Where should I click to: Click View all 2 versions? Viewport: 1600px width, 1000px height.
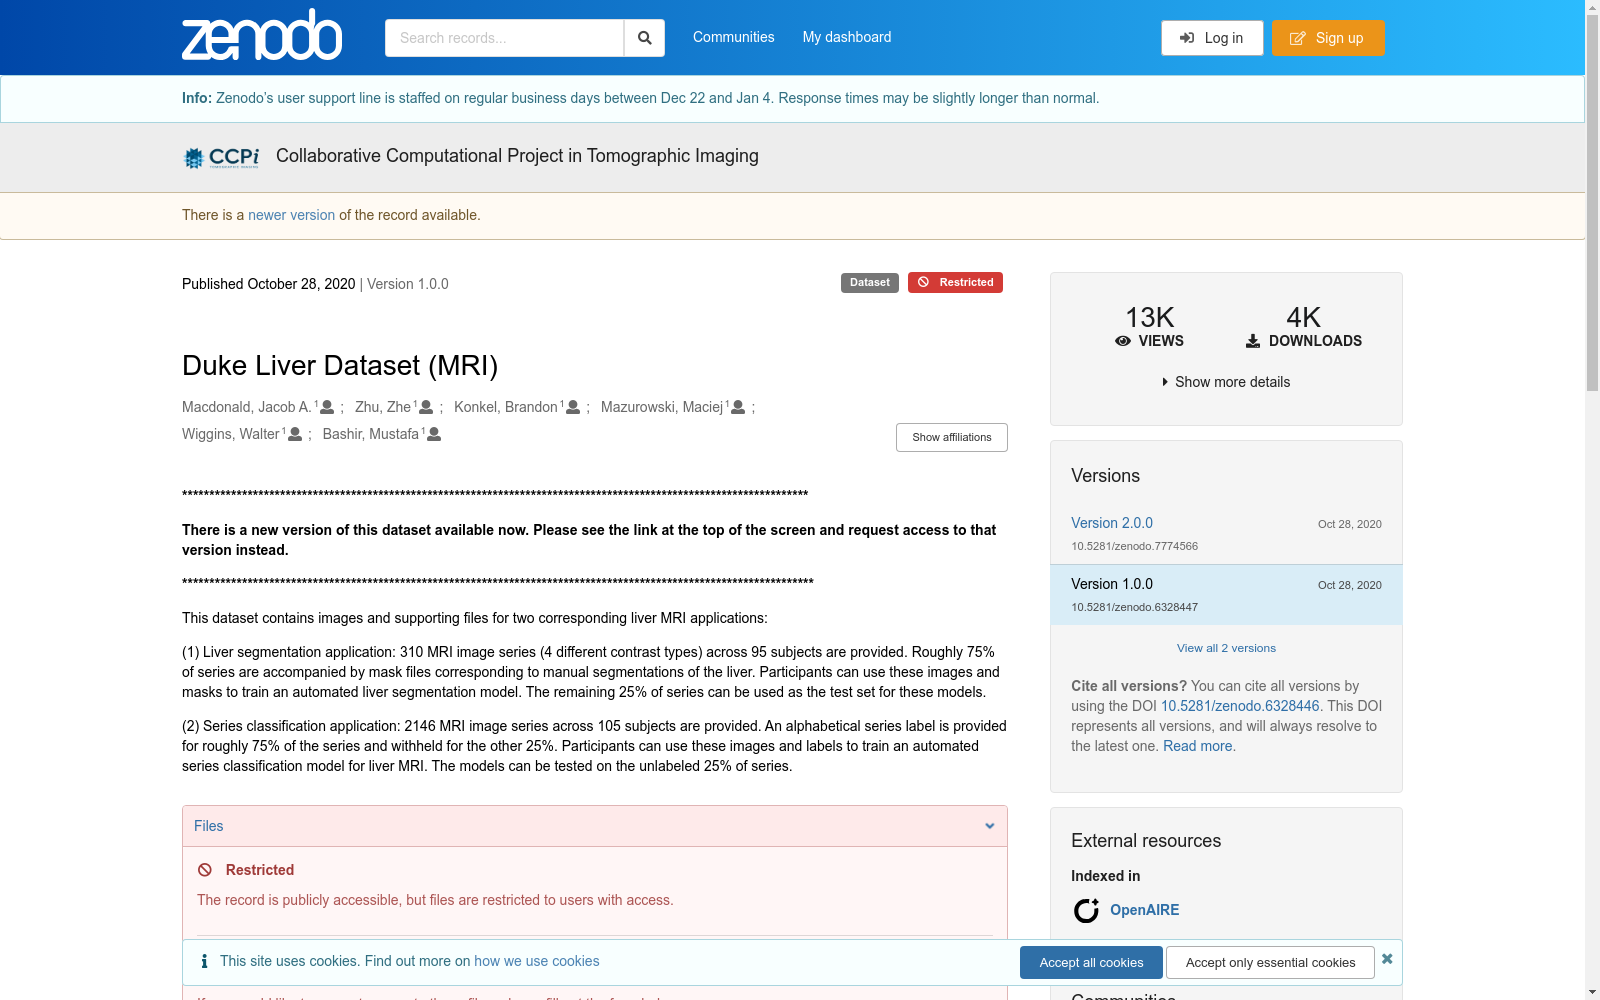pos(1226,648)
